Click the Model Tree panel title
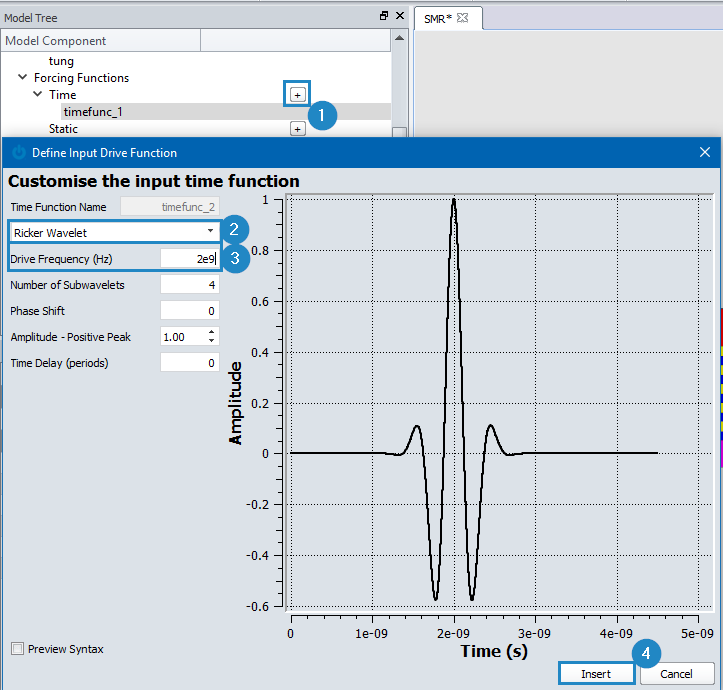The image size is (723, 690). (x=31, y=18)
